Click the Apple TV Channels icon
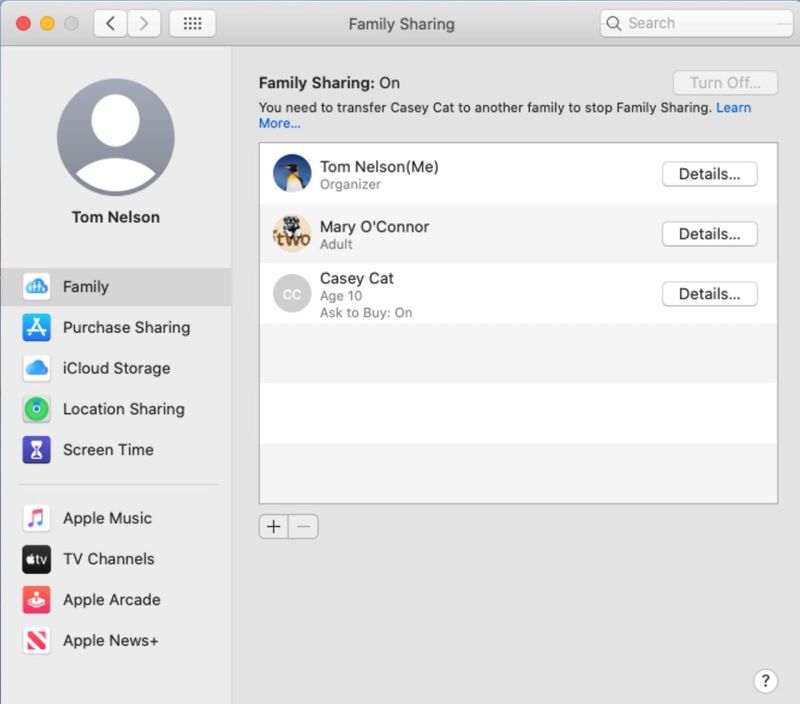 tap(36, 559)
